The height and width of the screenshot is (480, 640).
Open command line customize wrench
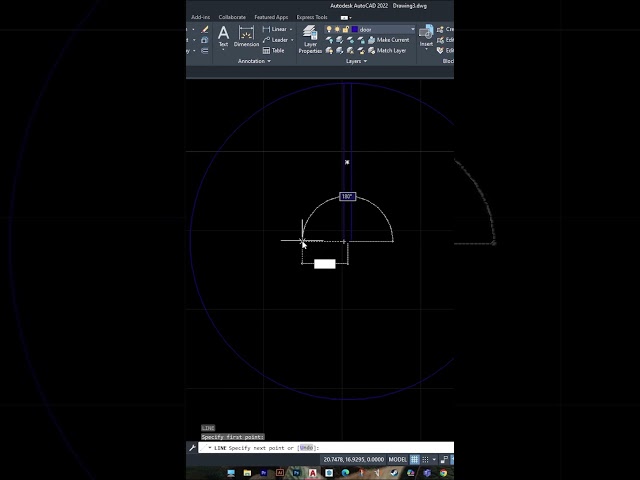[192, 448]
